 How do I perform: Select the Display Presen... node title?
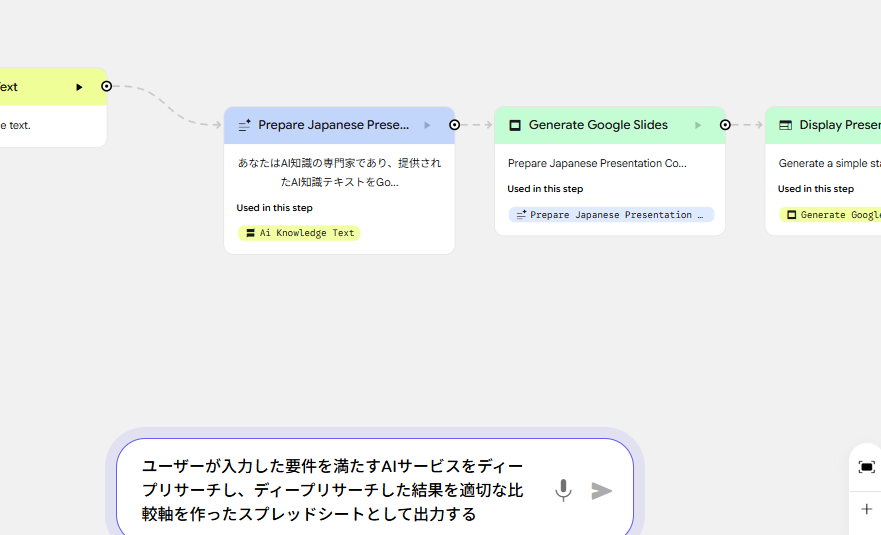pos(839,125)
